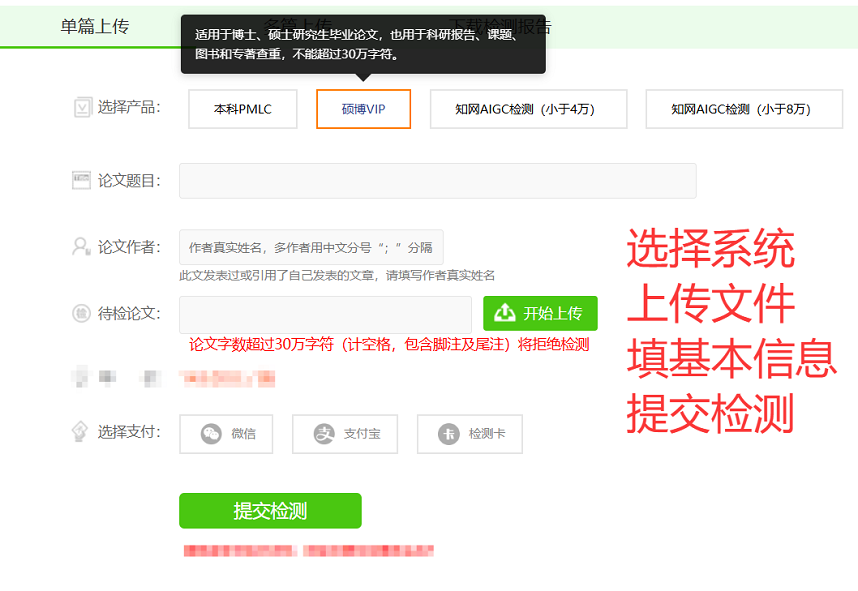This screenshot has height=591, width=858.
Task: Pick 检测卡 as the payment method
Action: 469,434
